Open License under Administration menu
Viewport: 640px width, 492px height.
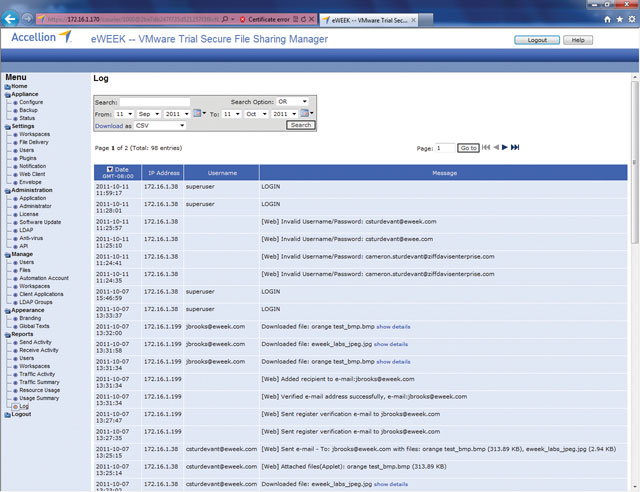click(29, 214)
